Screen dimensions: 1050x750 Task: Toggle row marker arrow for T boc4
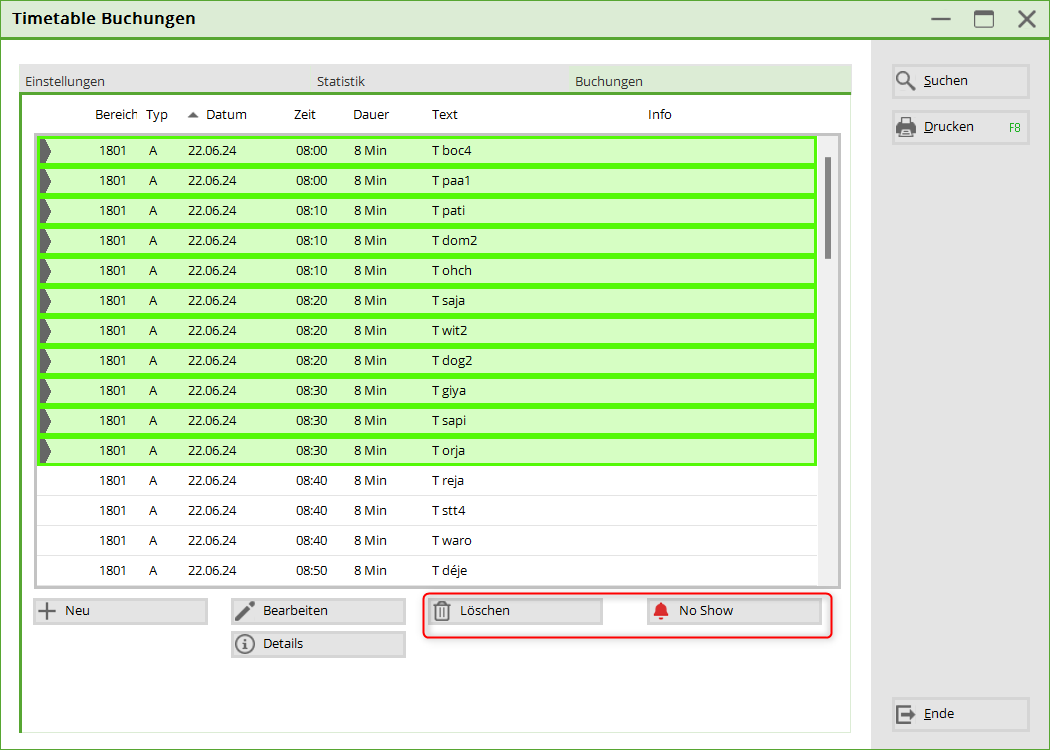coord(45,151)
